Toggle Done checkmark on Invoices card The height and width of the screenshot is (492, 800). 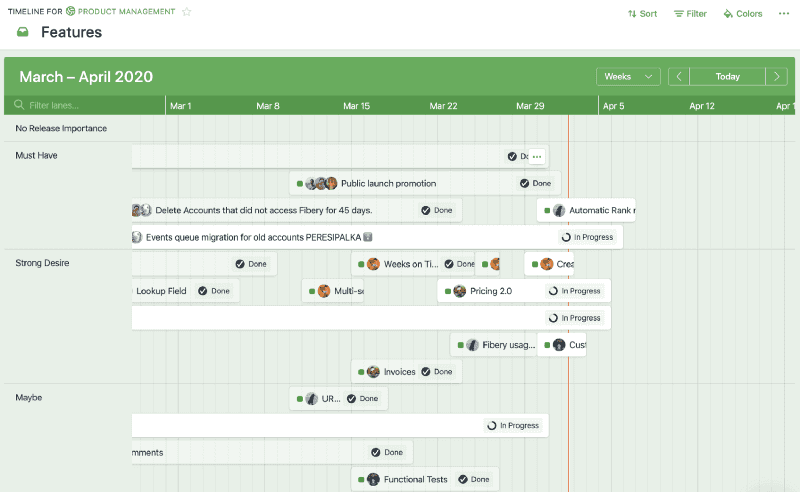click(x=425, y=372)
